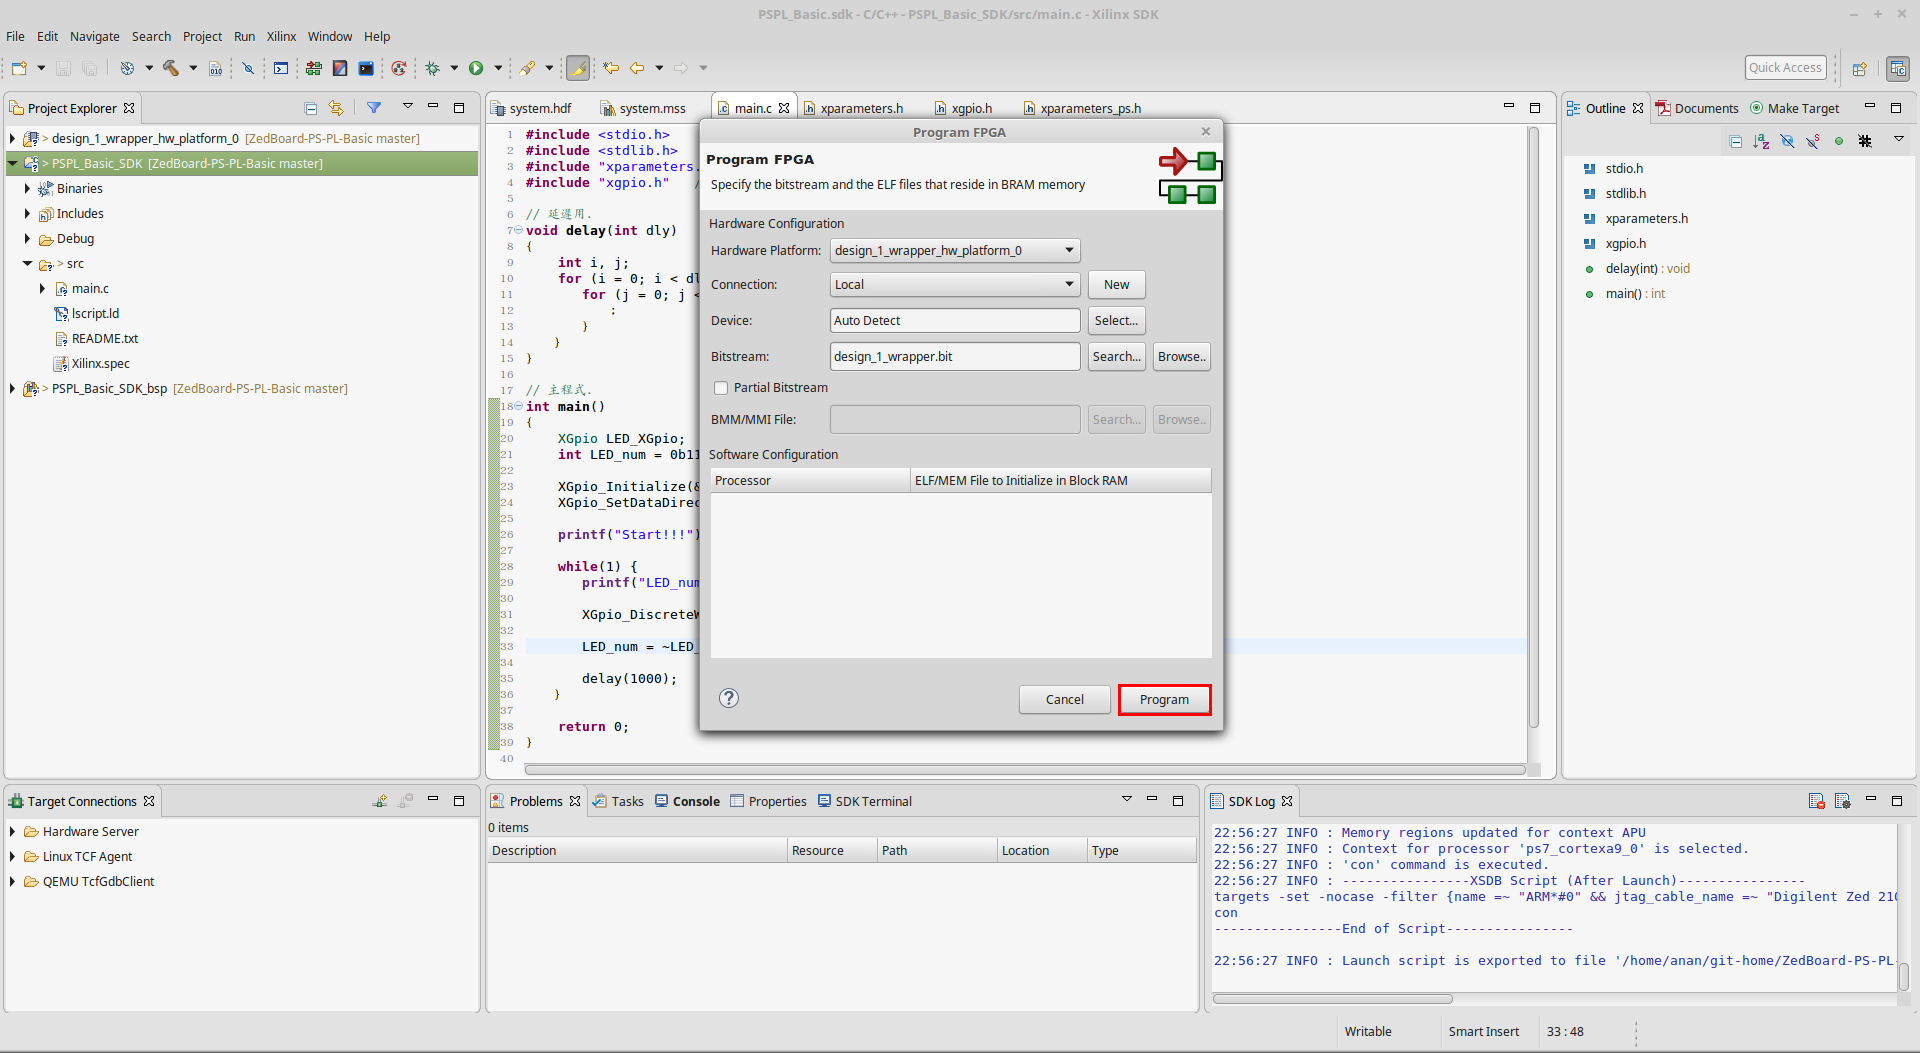This screenshot has width=1920, height=1053.
Task: Click the Bitstream text field
Action: (955, 356)
